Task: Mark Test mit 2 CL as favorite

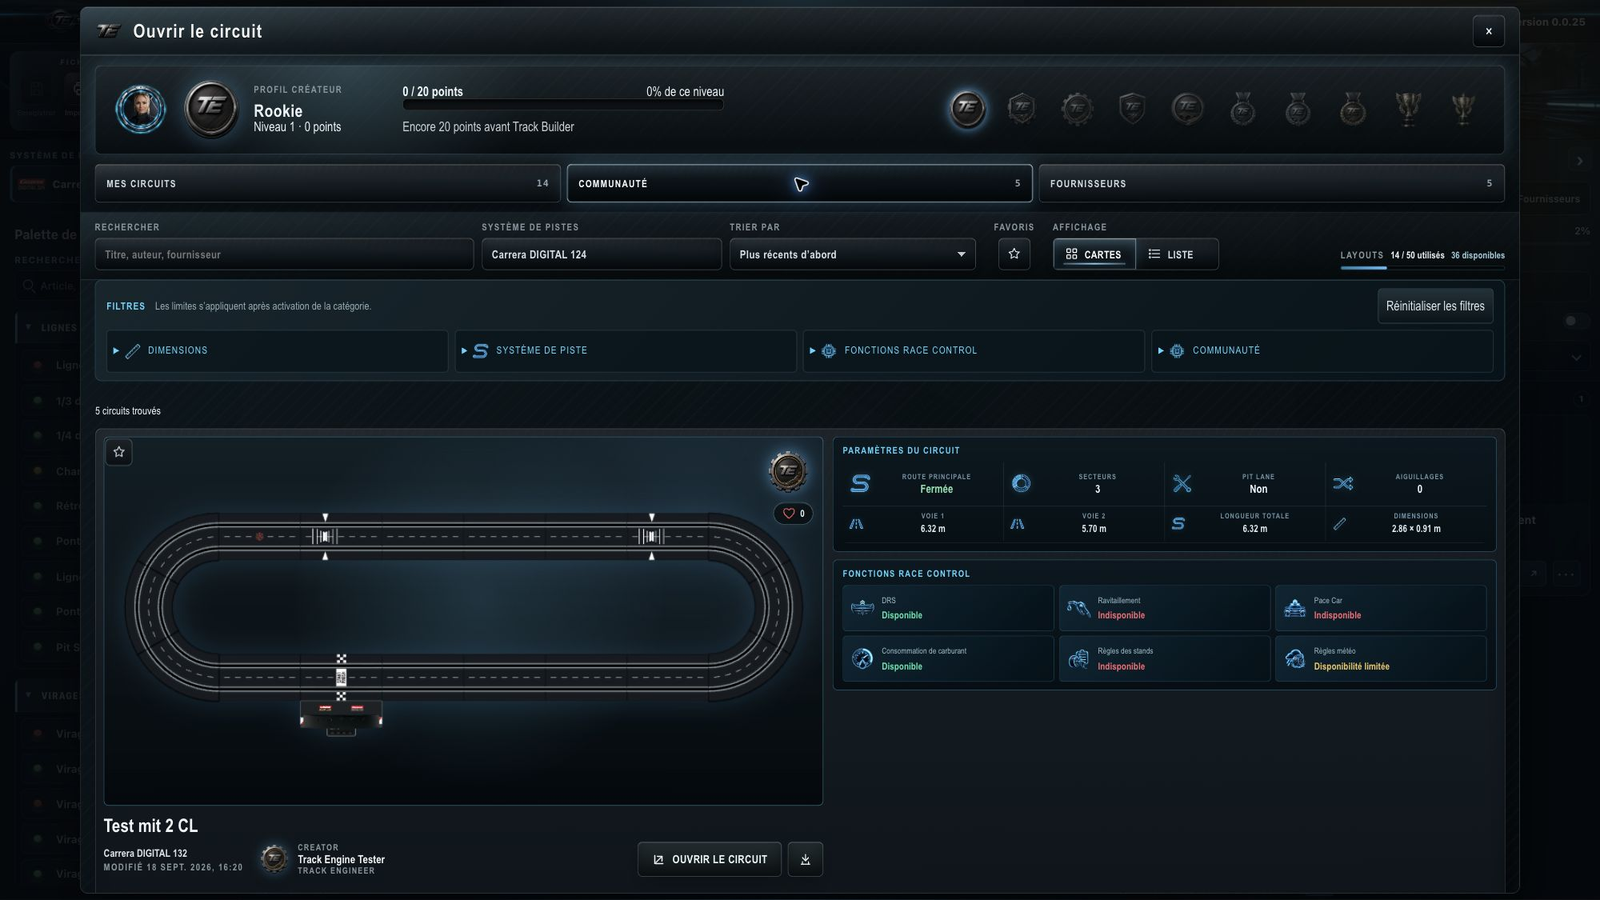Action: 119,452
